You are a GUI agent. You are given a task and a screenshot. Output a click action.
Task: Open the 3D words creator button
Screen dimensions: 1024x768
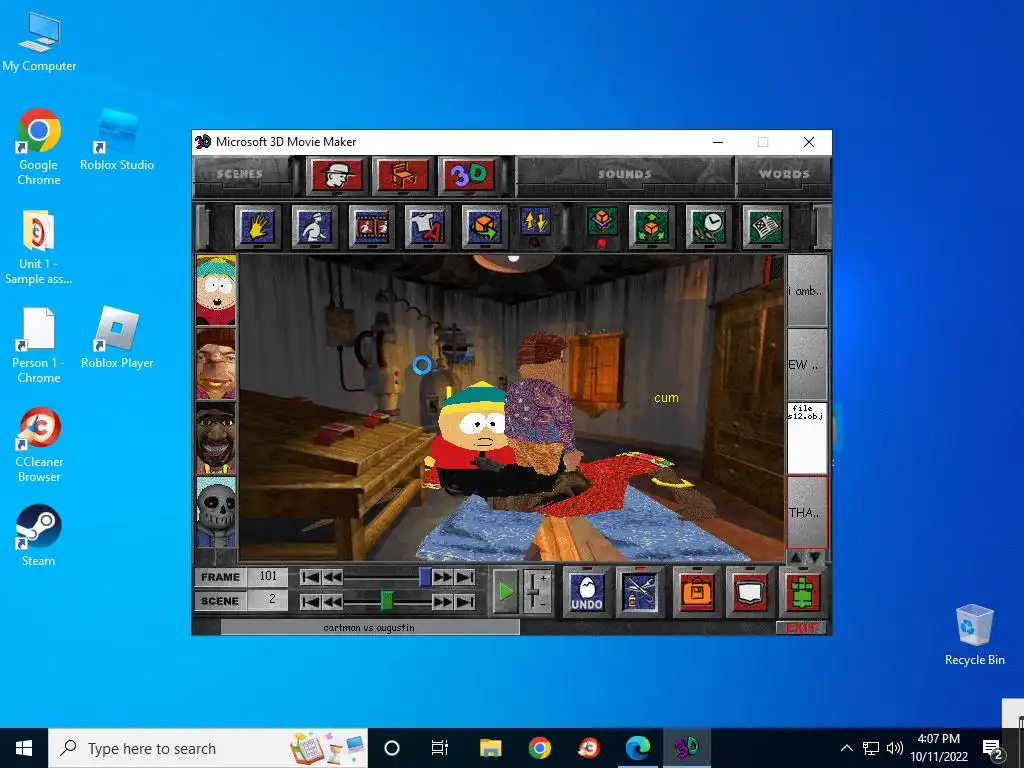point(468,174)
